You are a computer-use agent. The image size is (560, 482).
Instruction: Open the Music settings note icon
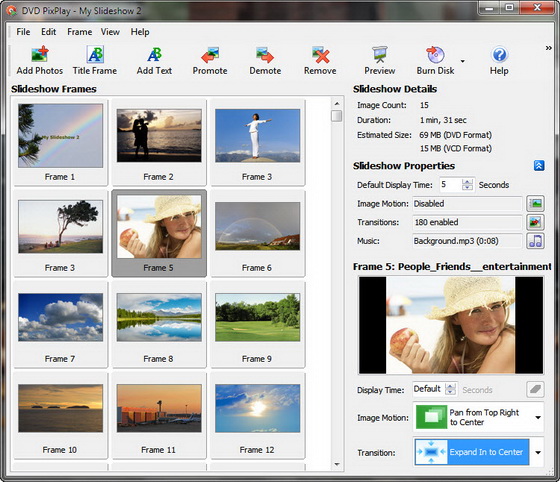tap(535, 241)
